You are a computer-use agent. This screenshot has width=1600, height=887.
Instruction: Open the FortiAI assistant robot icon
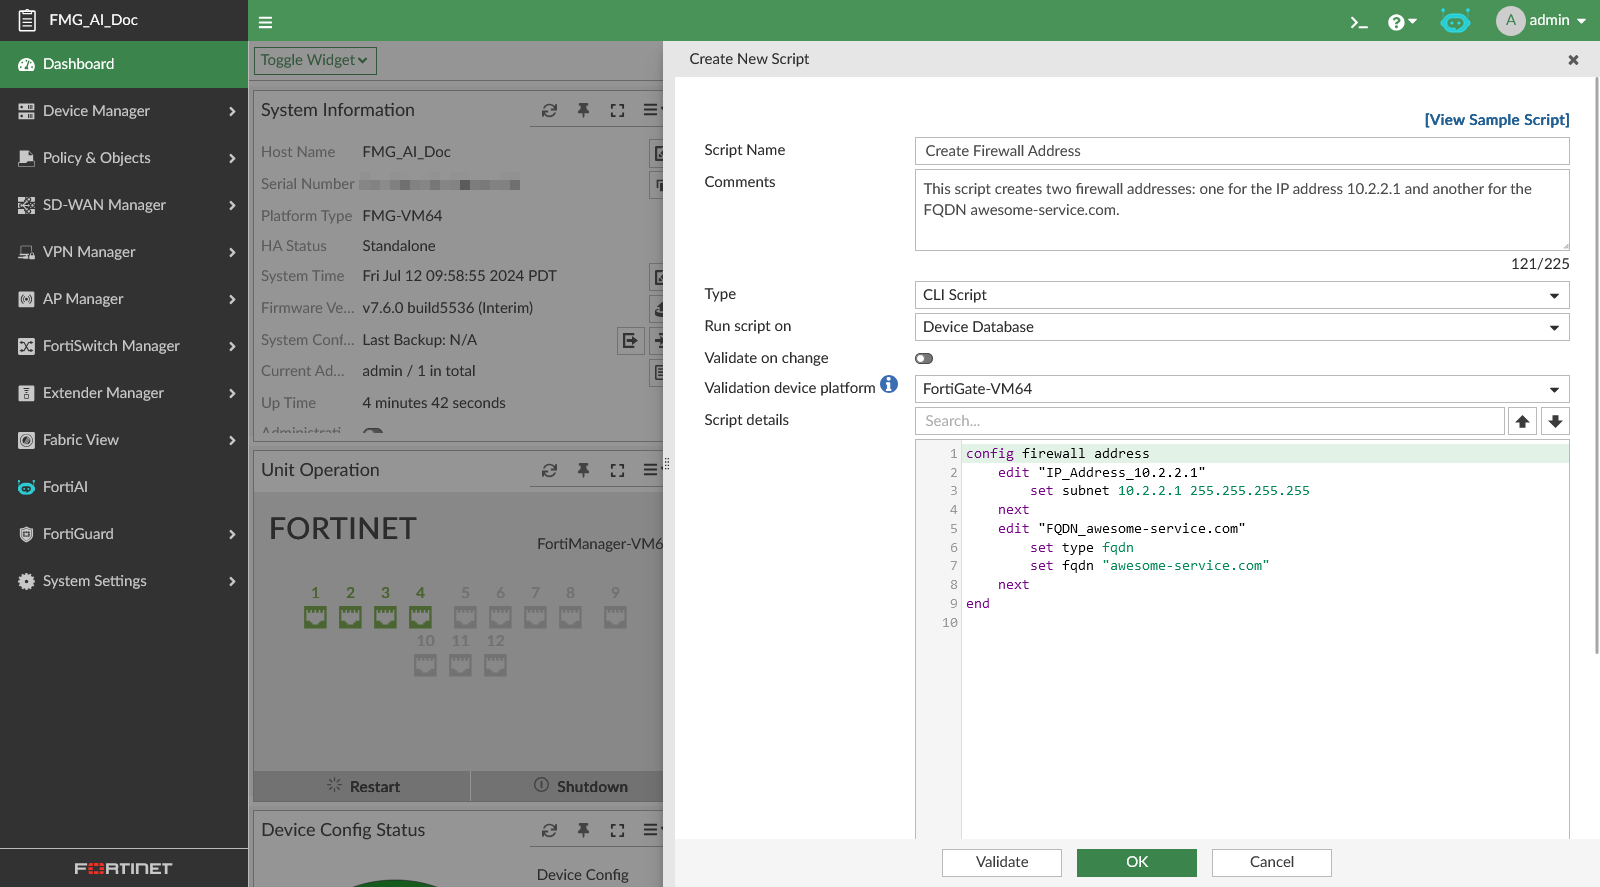pyautogui.click(x=1455, y=21)
